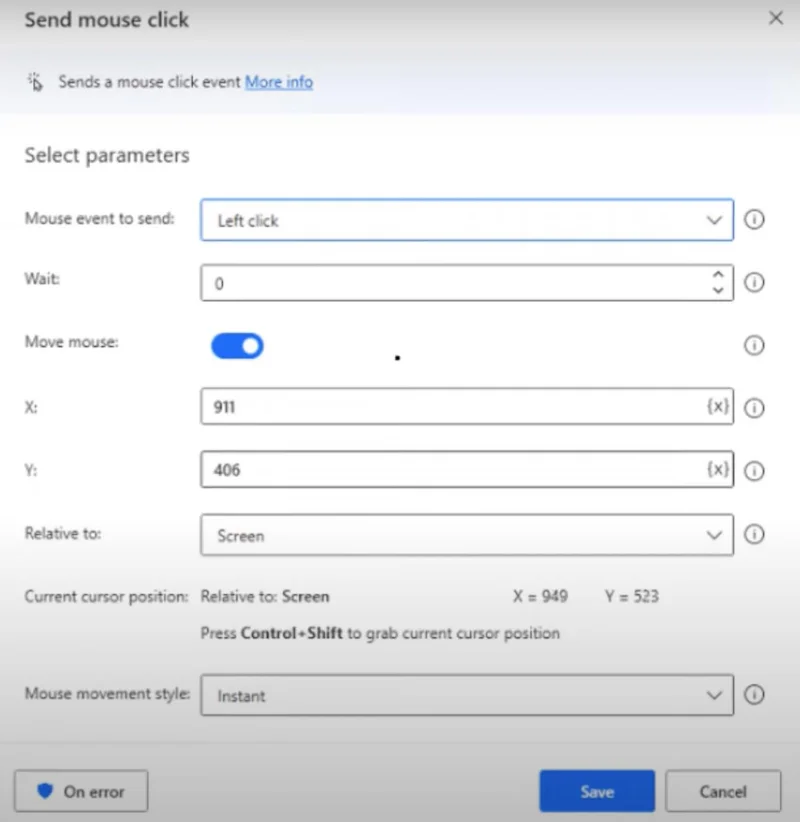Image resolution: width=800 pixels, height=822 pixels.
Task: Click the shield icon on On error button
Action: click(45, 791)
